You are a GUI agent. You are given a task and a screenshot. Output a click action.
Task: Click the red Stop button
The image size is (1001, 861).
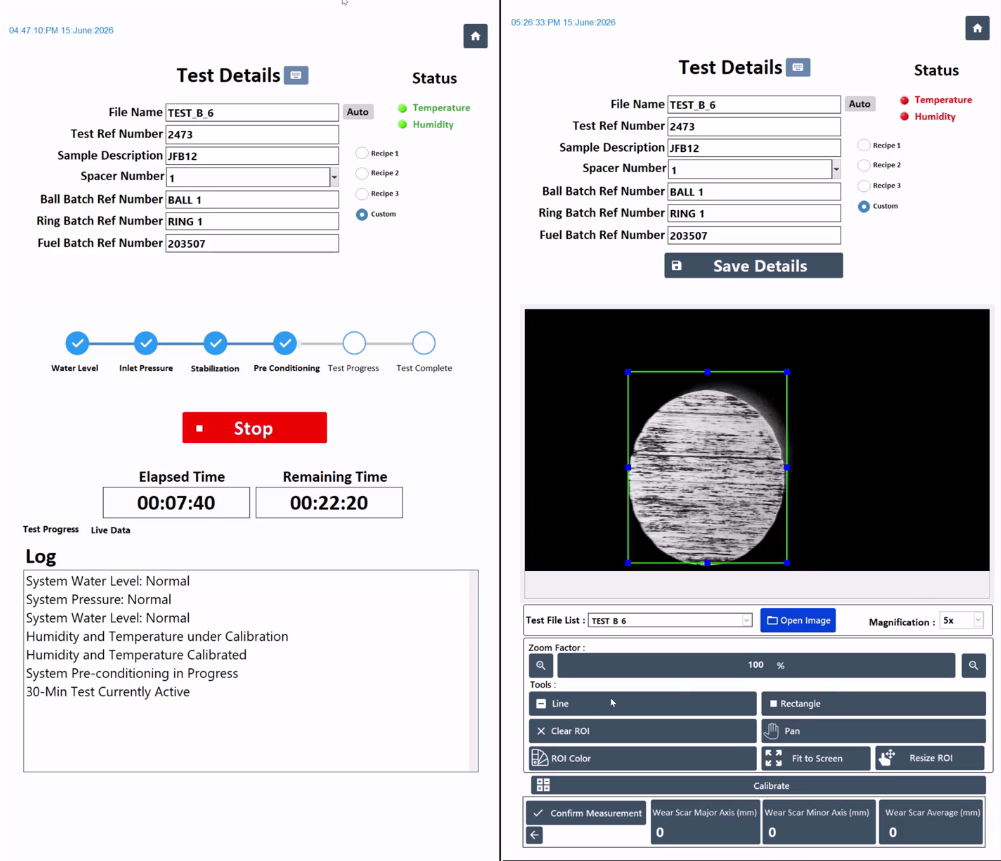(254, 428)
